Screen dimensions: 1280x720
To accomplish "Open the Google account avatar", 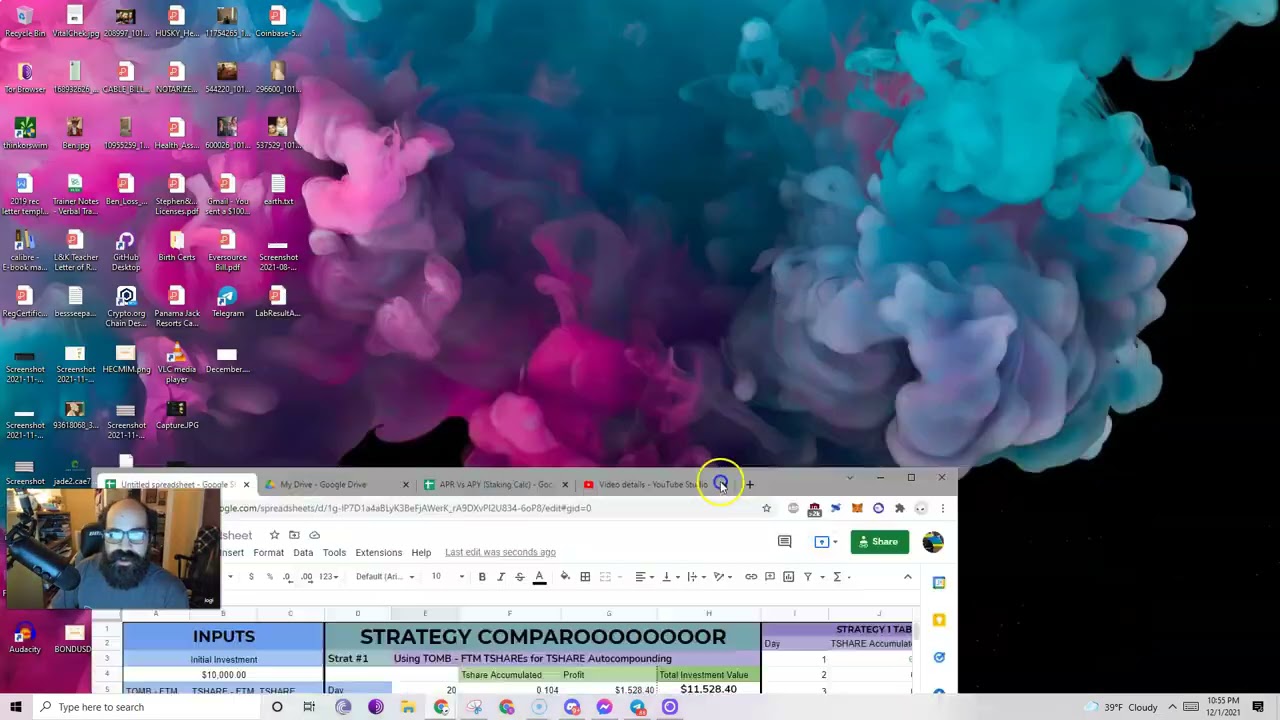I will [933, 542].
